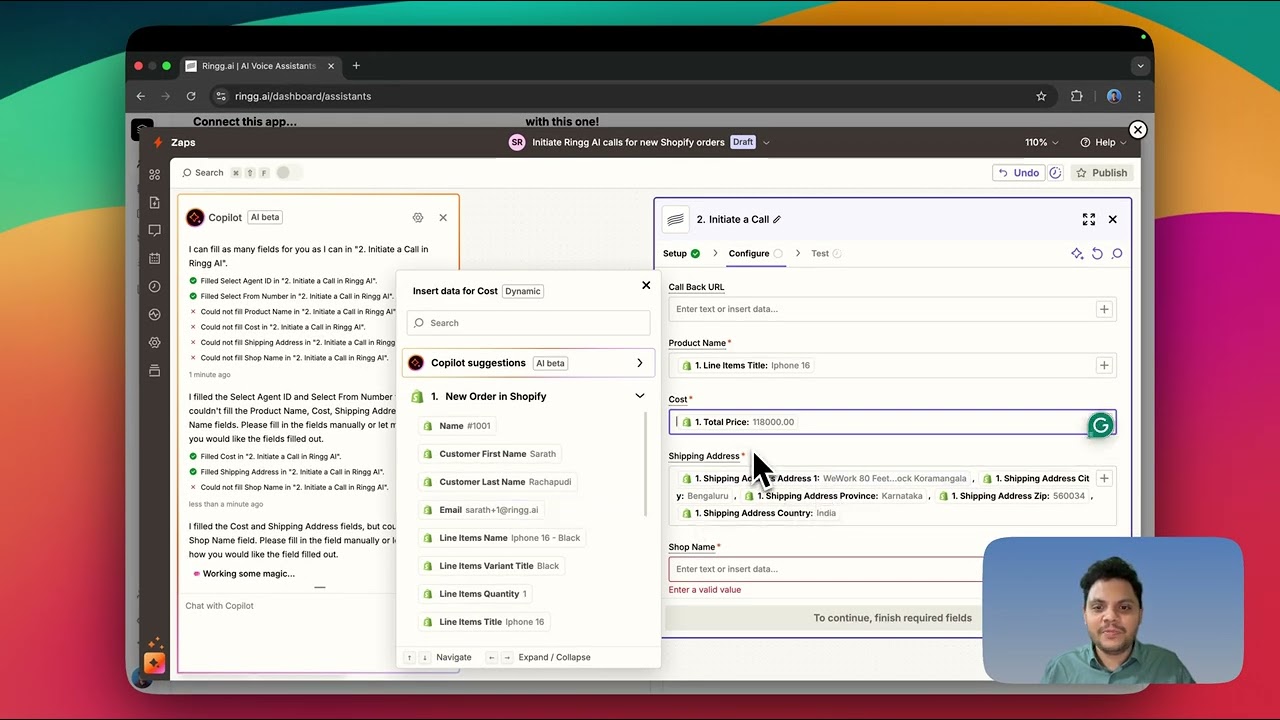This screenshot has width=1280, height=720.
Task: Click the refresh fields icon in step toolbar
Action: [x=1097, y=254]
